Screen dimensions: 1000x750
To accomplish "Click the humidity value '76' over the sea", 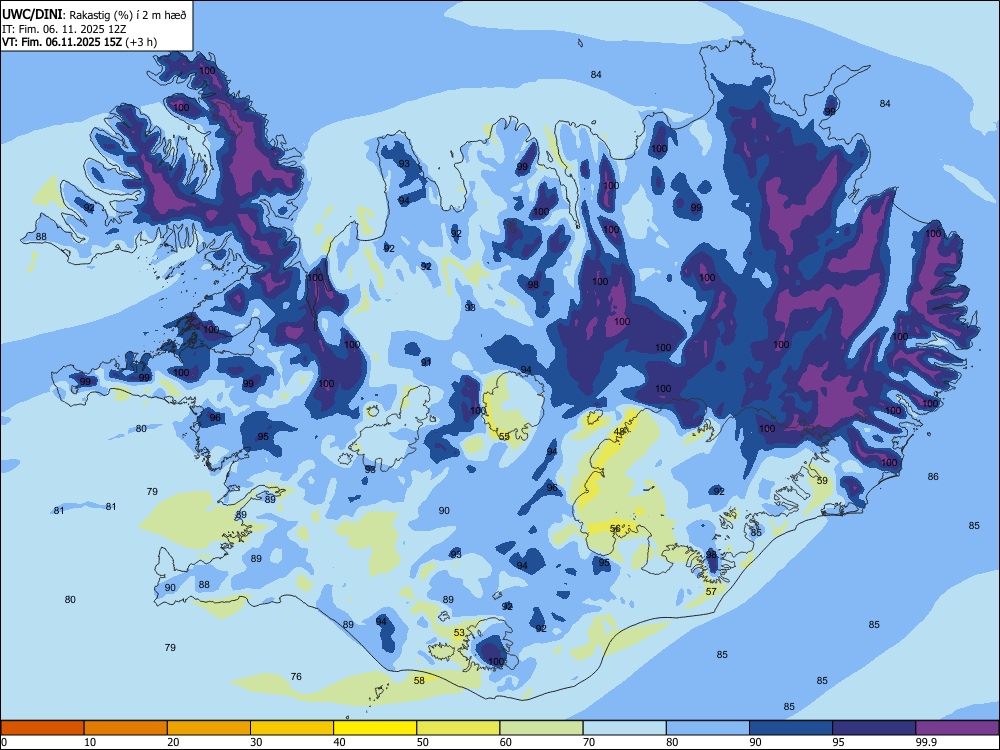I will (296, 677).
